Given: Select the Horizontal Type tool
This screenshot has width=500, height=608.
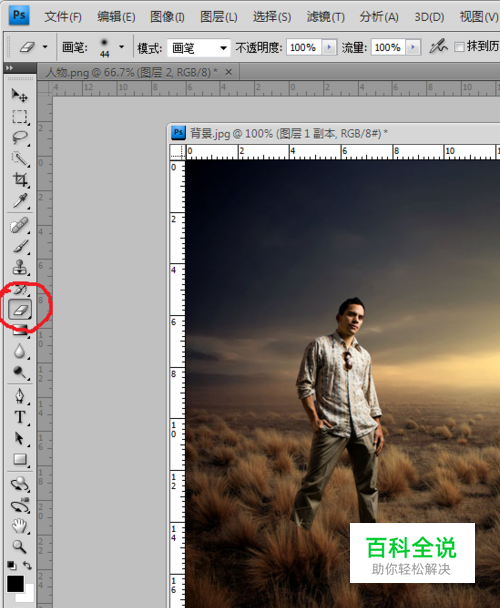Looking at the screenshot, I should point(19,417).
